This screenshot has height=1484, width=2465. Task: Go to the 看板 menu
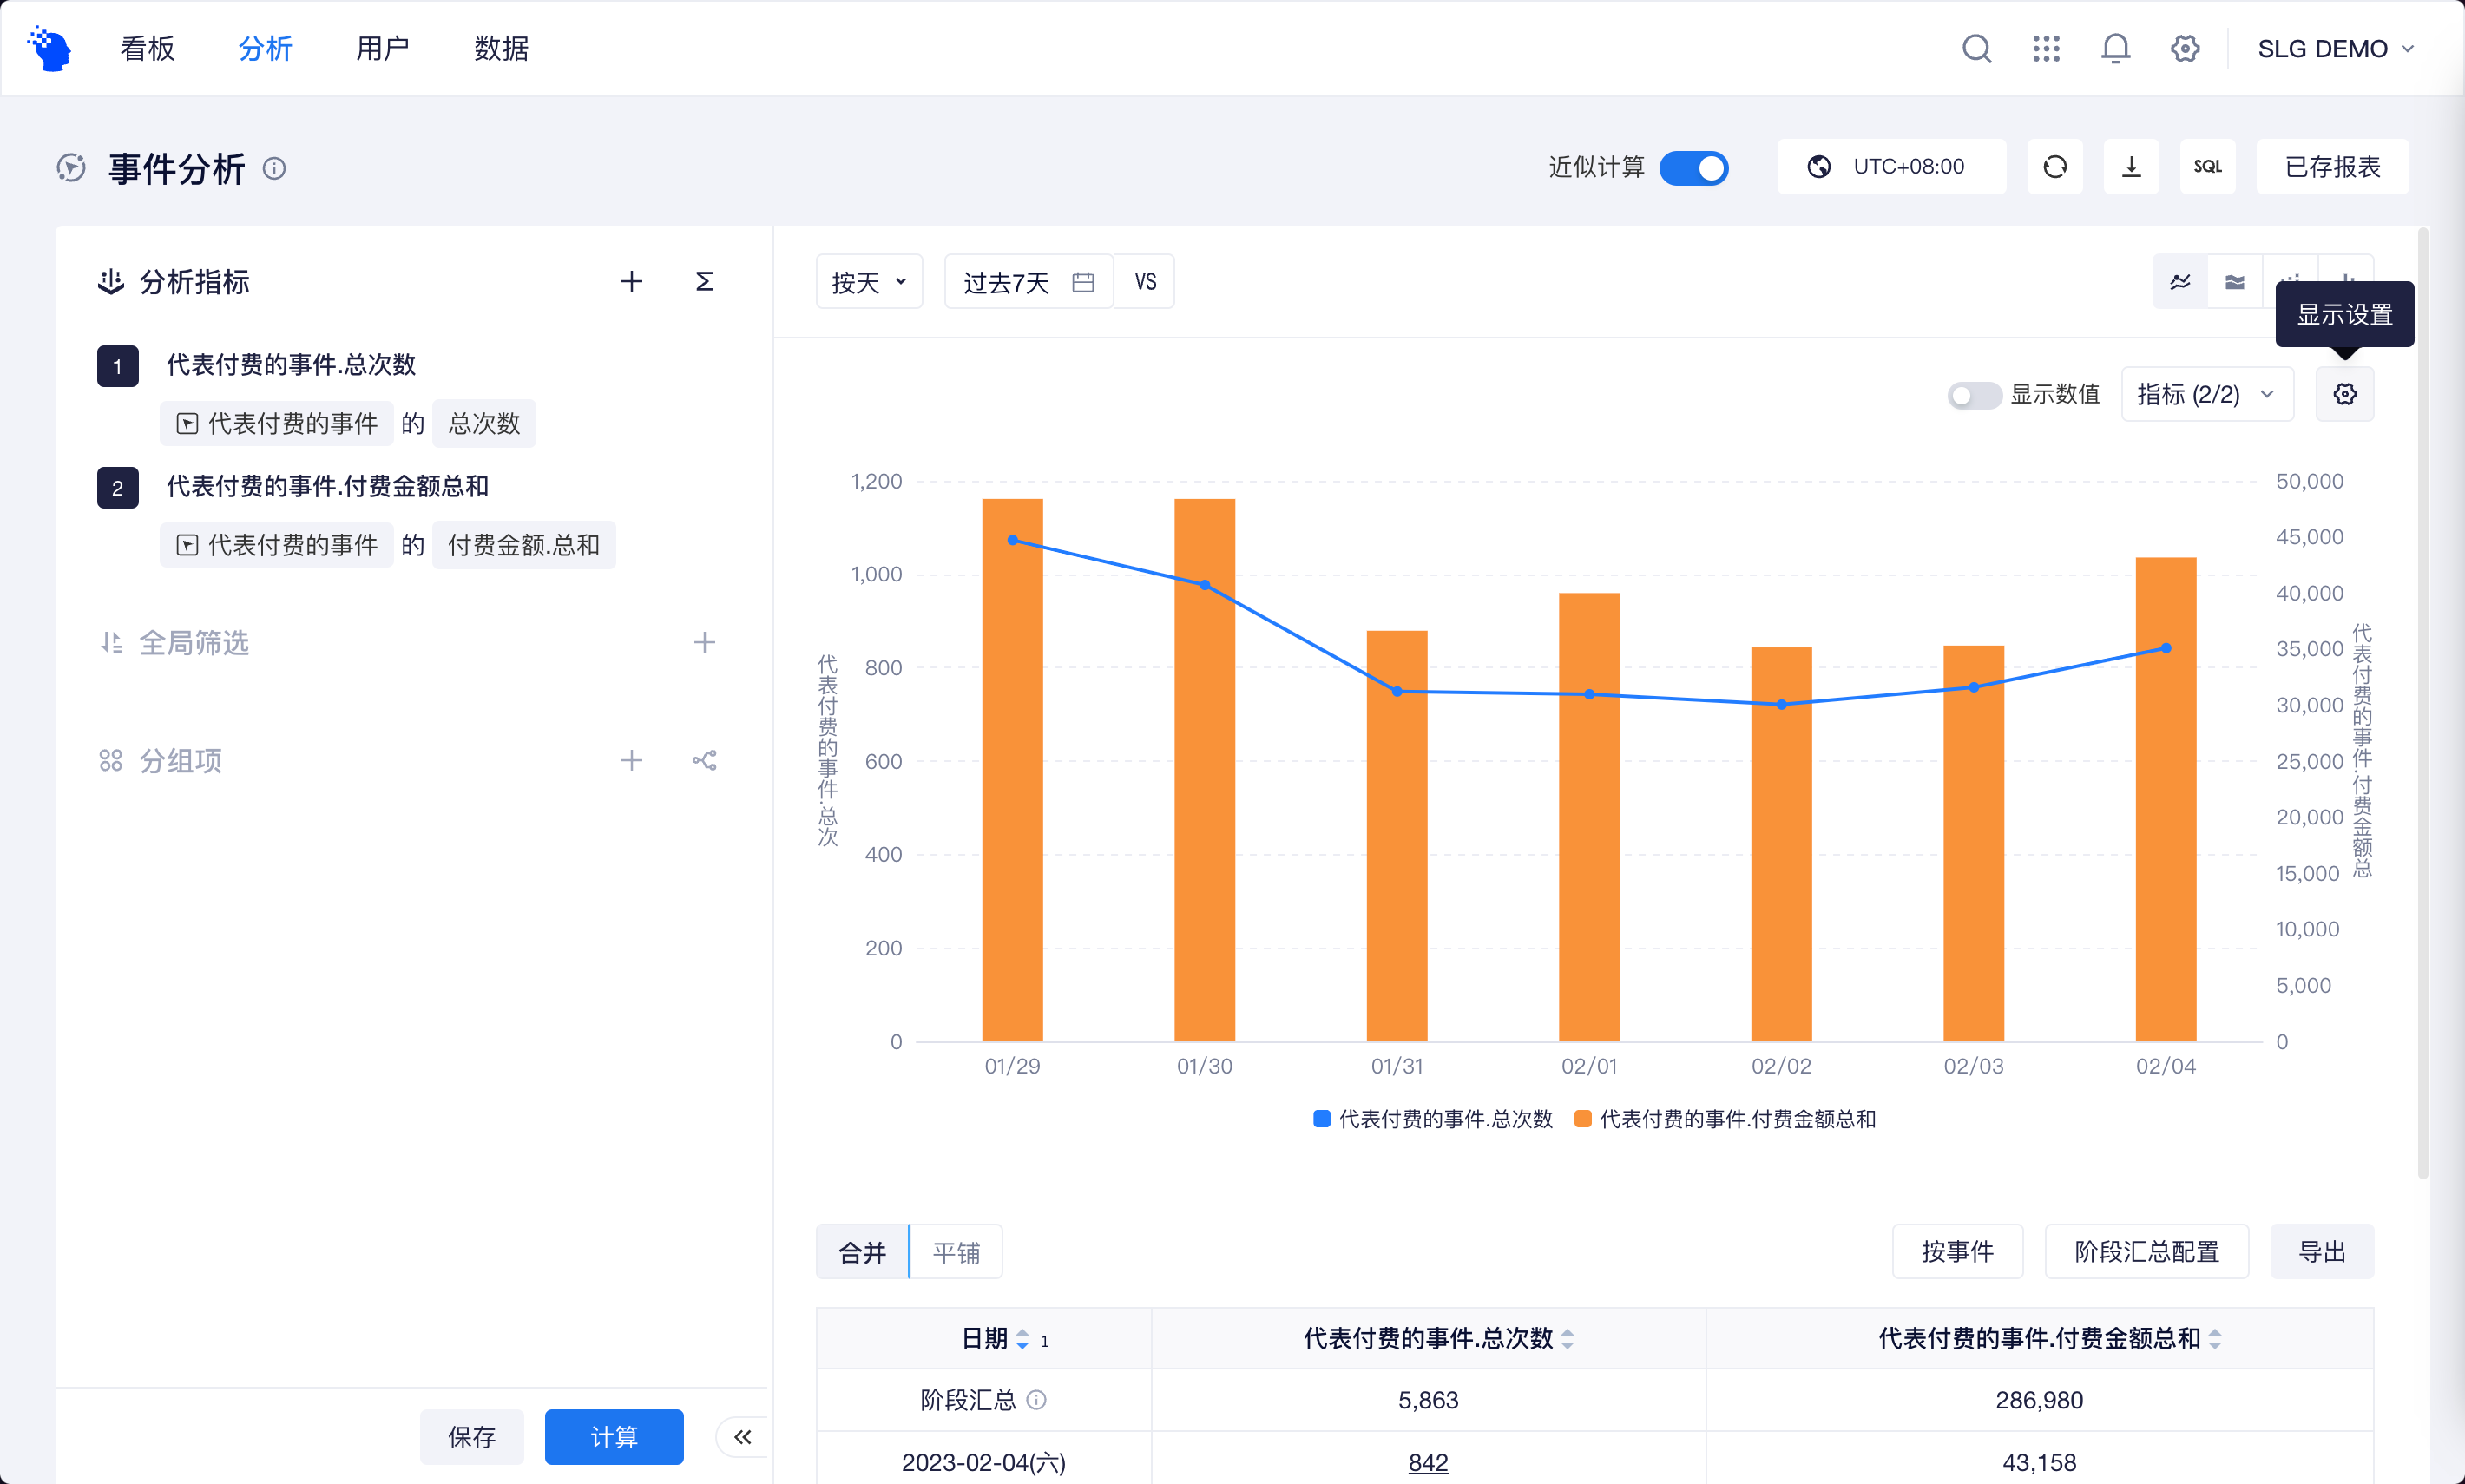(x=147, y=48)
